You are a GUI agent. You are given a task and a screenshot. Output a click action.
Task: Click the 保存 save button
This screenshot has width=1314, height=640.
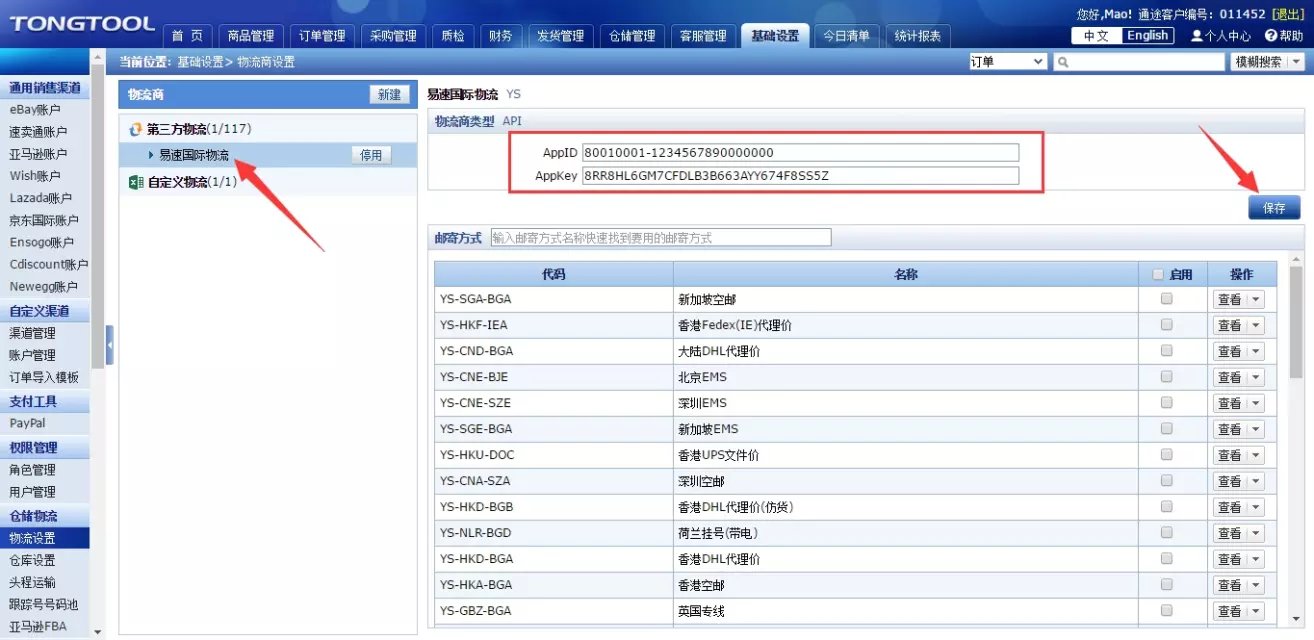(1274, 208)
